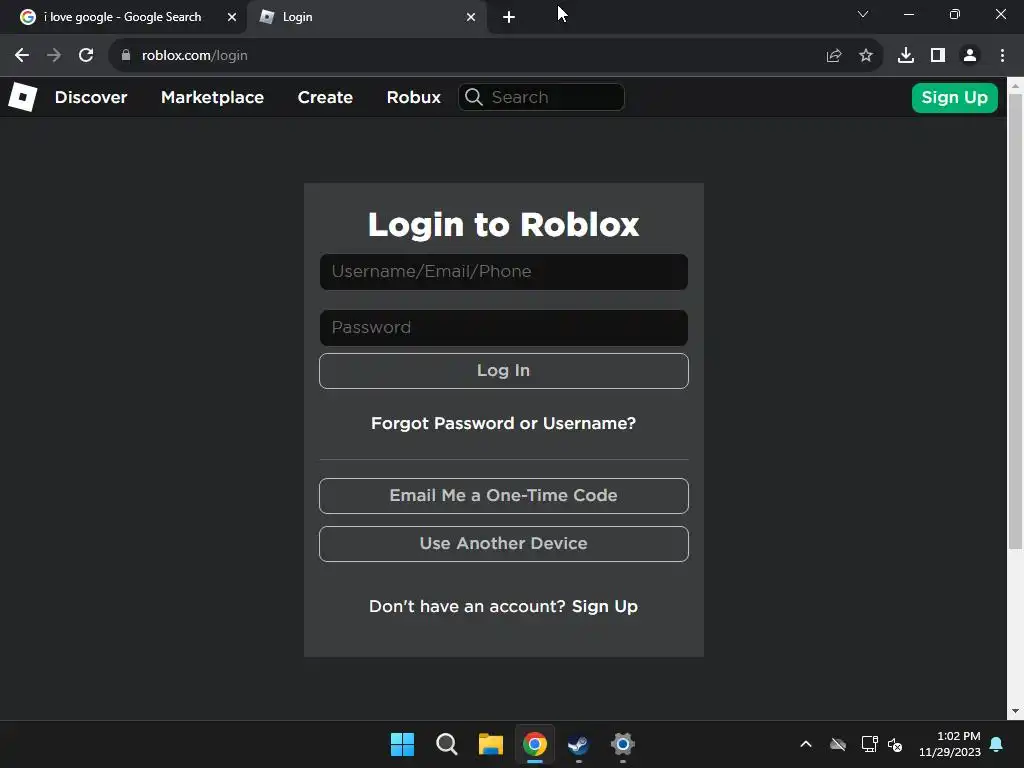Screen dimensions: 1024x768
Task: Open Settings gear in taskbar
Action: coord(622,744)
